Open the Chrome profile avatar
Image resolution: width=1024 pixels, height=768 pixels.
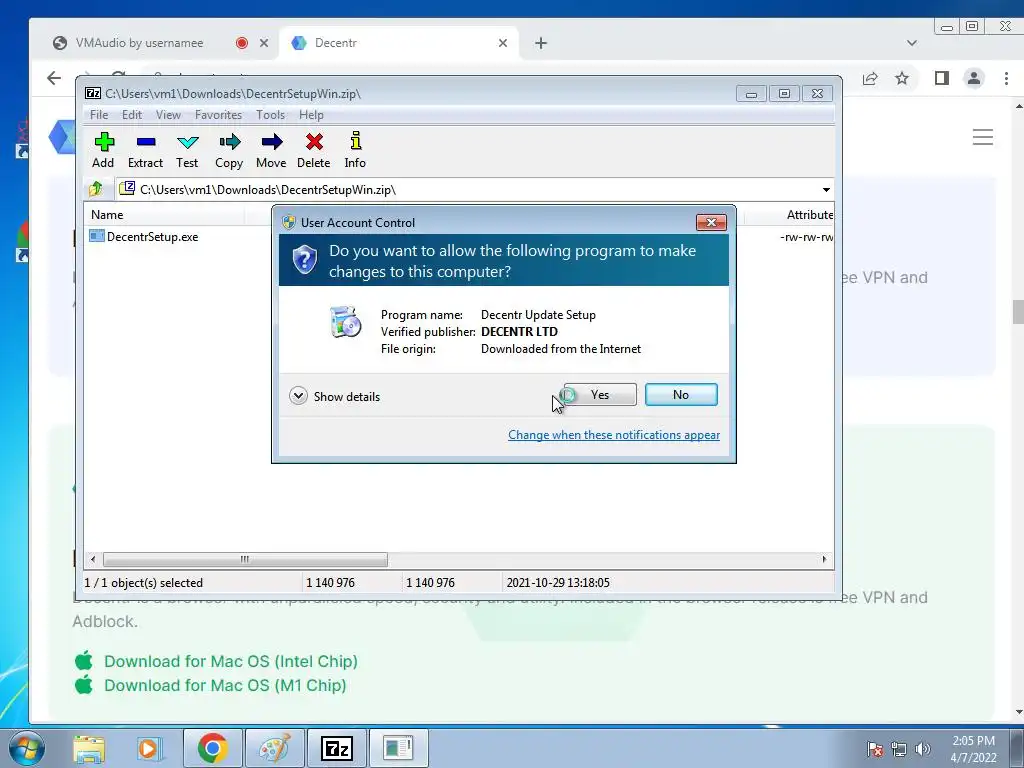tap(974, 78)
